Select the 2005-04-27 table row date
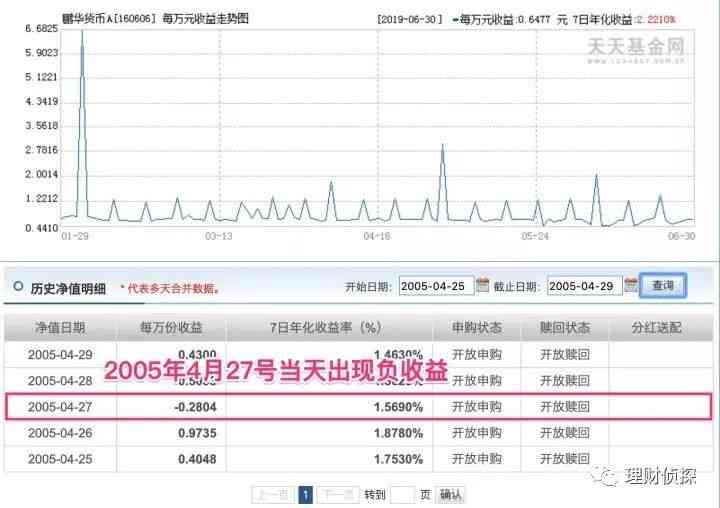This screenshot has height=508, width=720. 60,407
